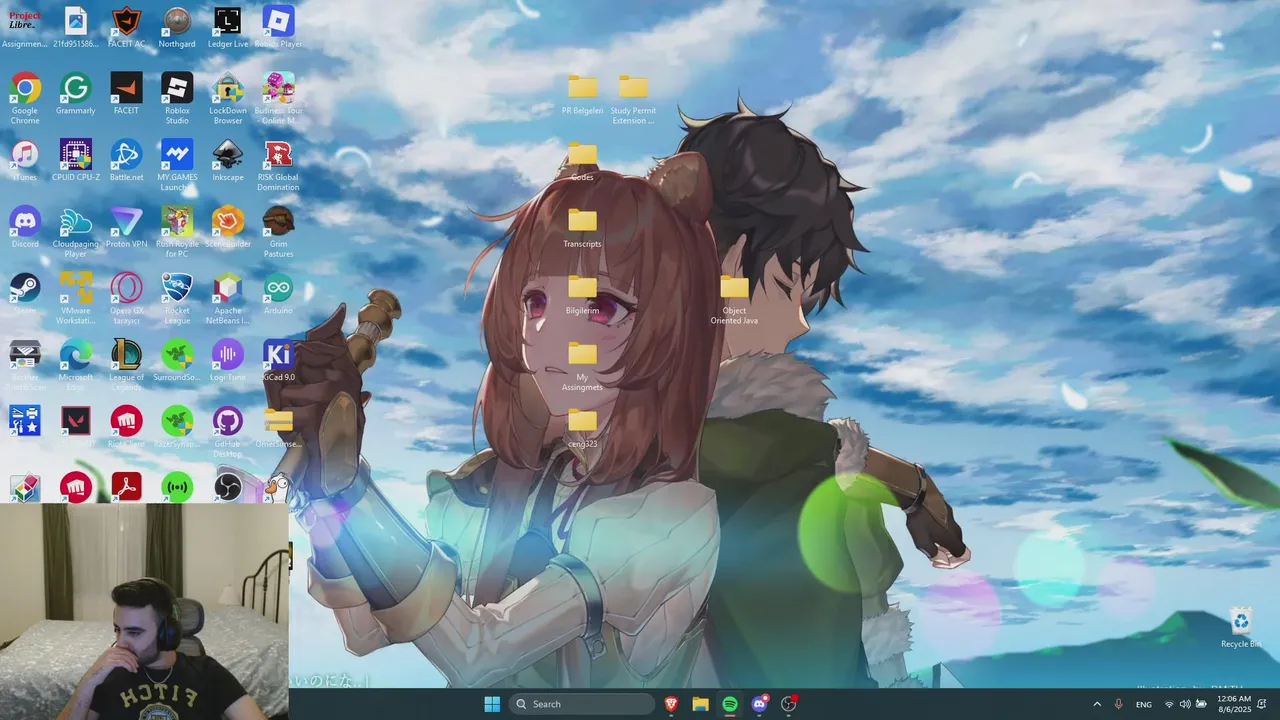The image size is (1280, 720).
Task: Select the ProjectLibre Assignment file
Action: 25,27
